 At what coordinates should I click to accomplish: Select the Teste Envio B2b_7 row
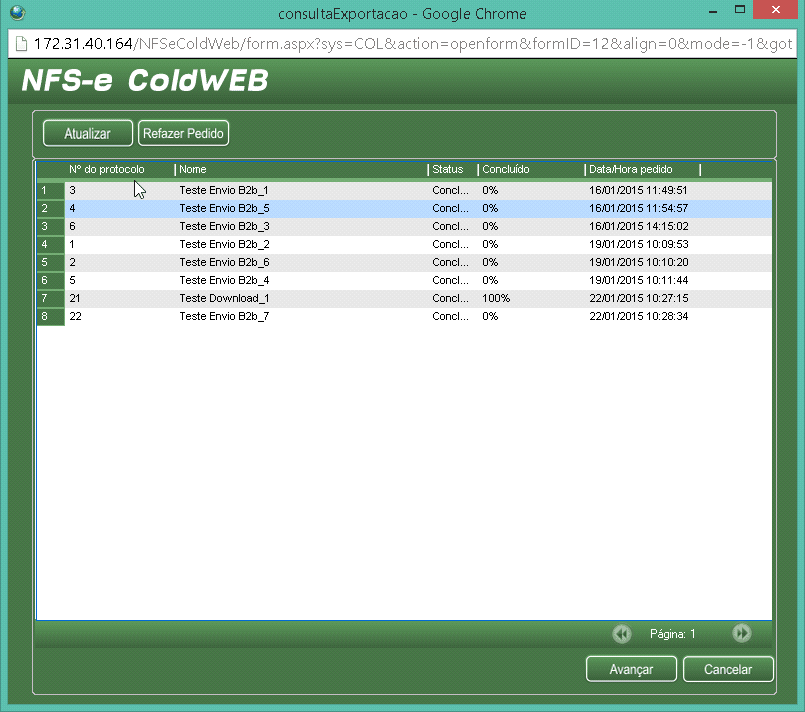224,316
